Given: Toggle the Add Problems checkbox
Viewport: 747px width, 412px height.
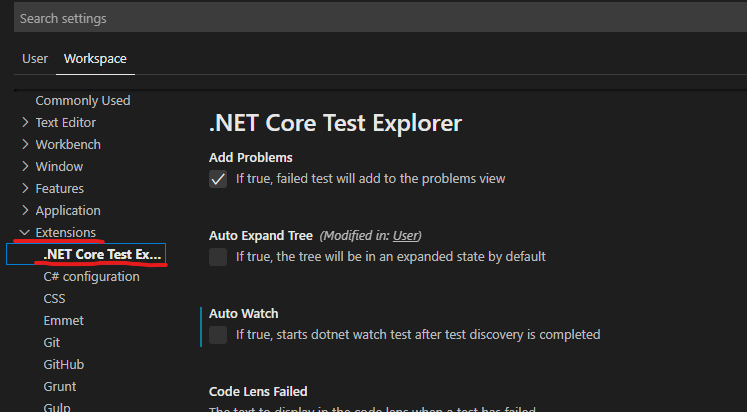Looking at the screenshot, I should coord(218,179).
